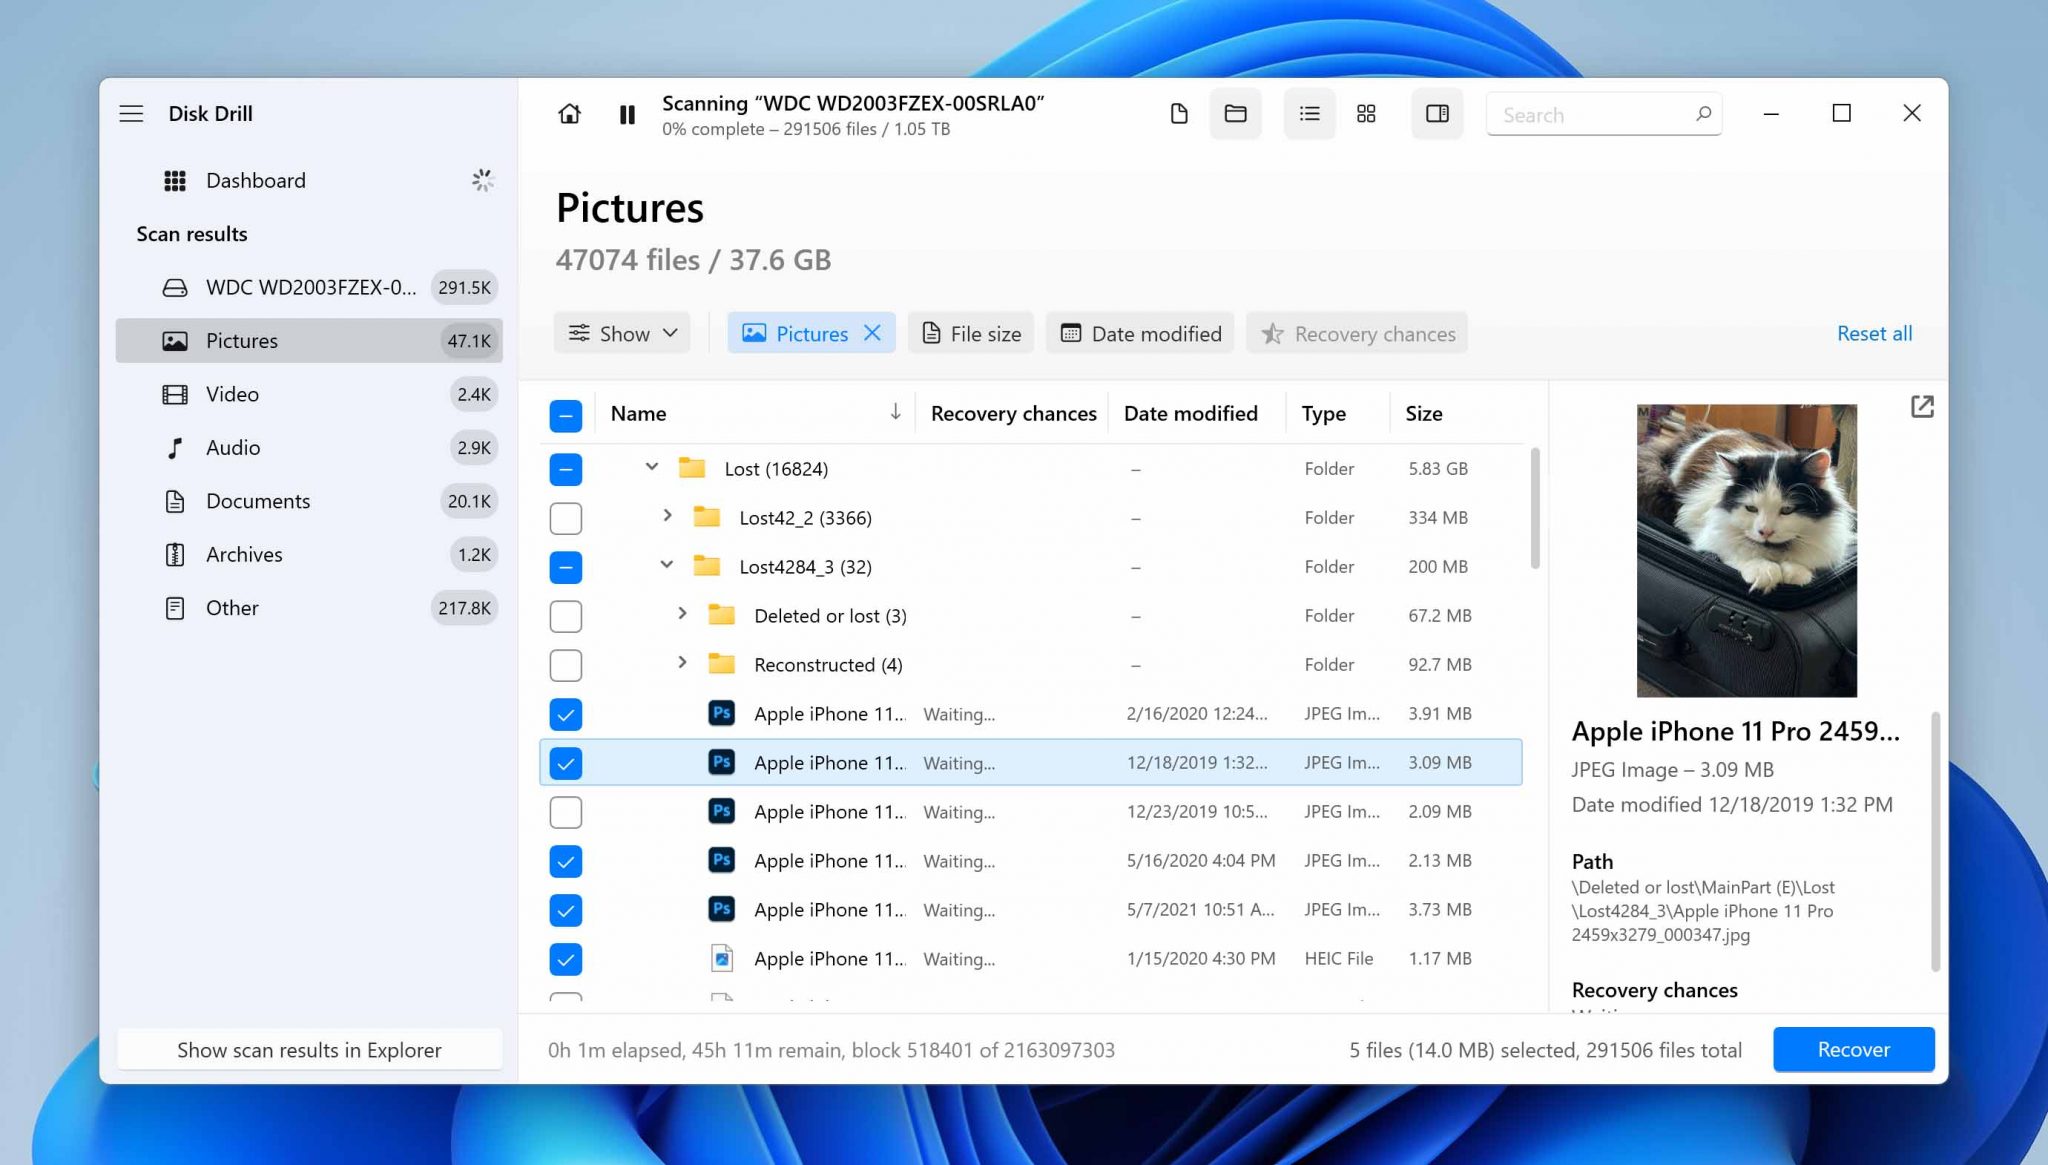Open the cat preview in external viewer

1922,407
